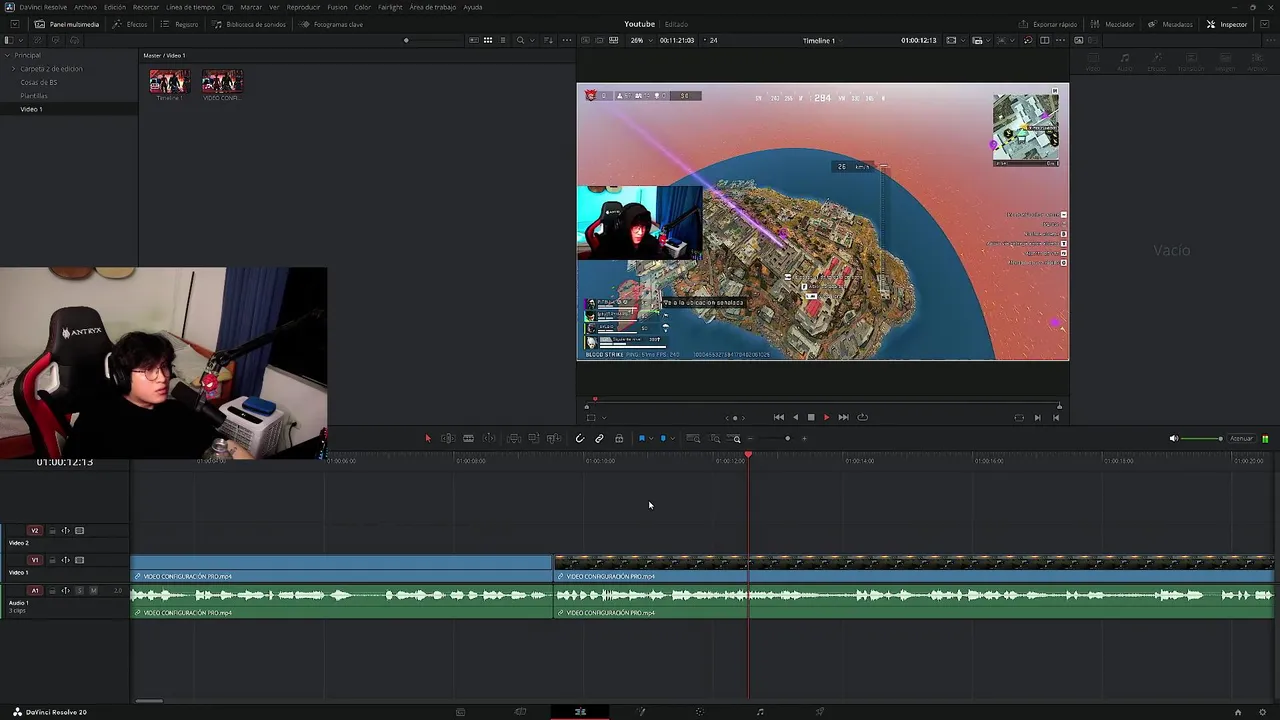Stop playback in the viewer

point(811,417)
